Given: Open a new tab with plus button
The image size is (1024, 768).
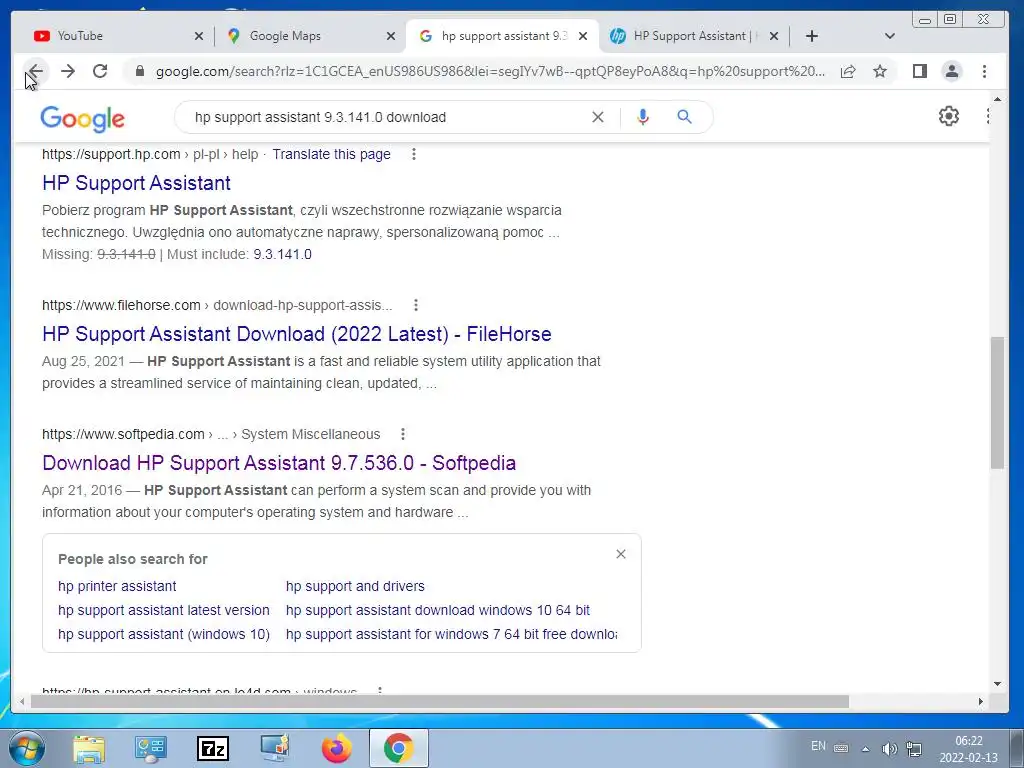Looking at the screenshot, I should coord(811,36).
